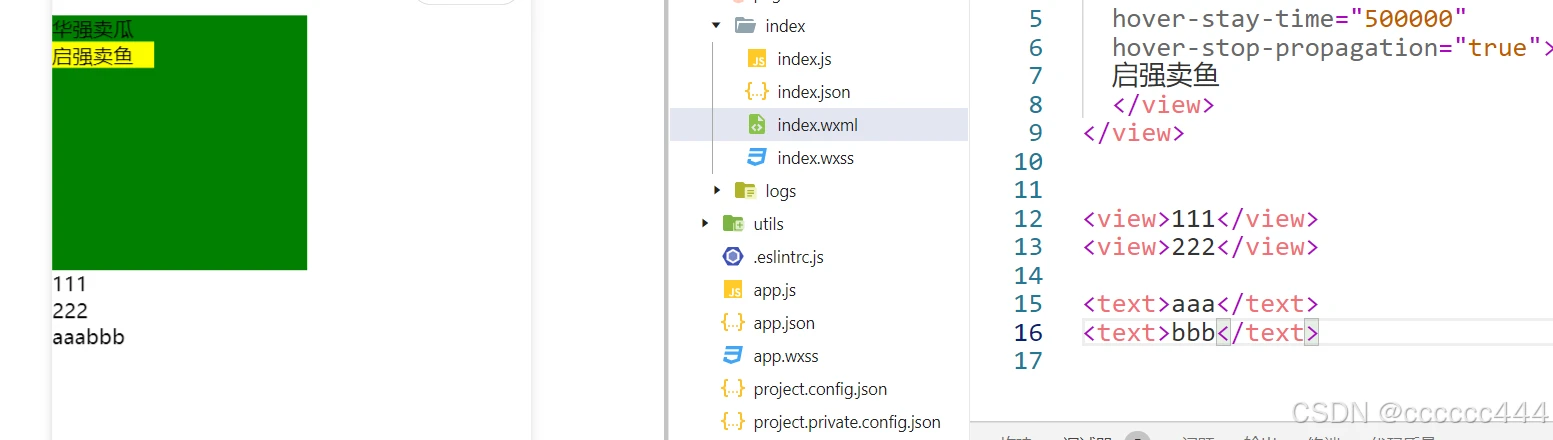Open project.config.json file
Image resolution: width=1553 pixels, height=440 pixels.
pos(819,389)
